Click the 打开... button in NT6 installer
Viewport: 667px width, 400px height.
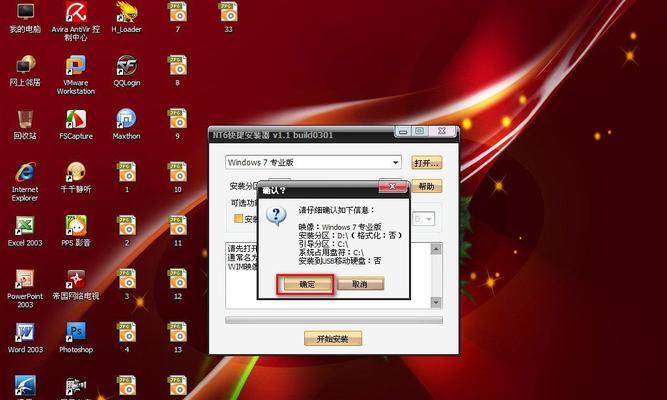coord(427,163)
